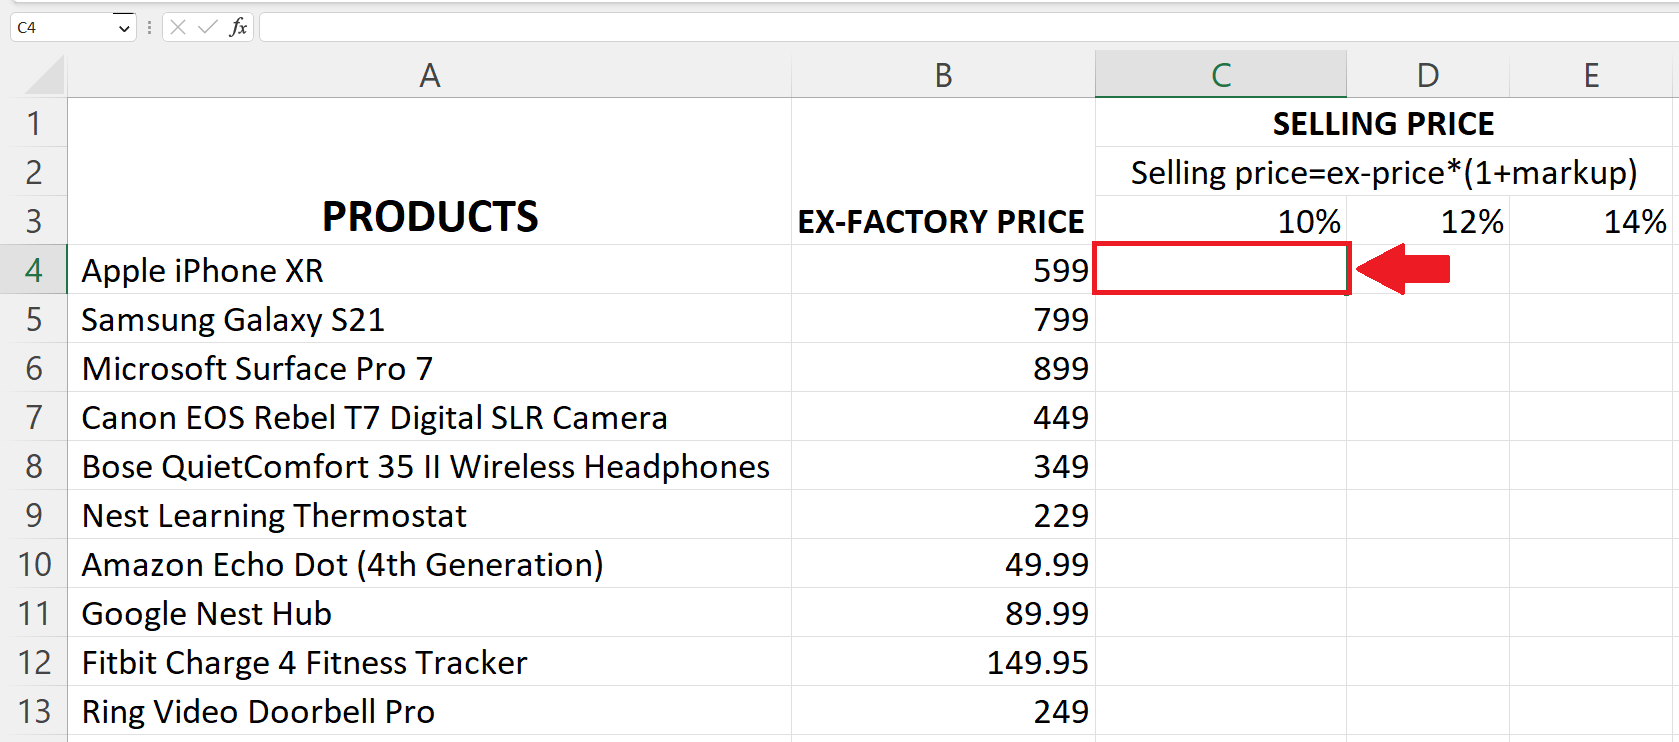Screen dimensions: 1679x742
Task: Select the Bose QuietComfort 35 II cell
Action: (x=429, y=466)
